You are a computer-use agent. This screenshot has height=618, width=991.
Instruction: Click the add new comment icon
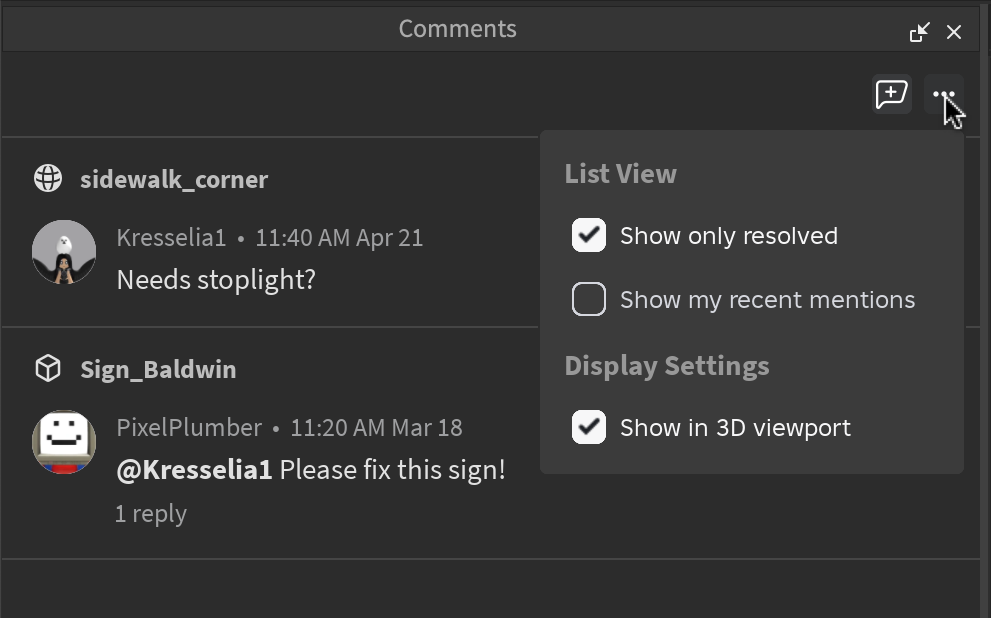[x=891, y=94]
